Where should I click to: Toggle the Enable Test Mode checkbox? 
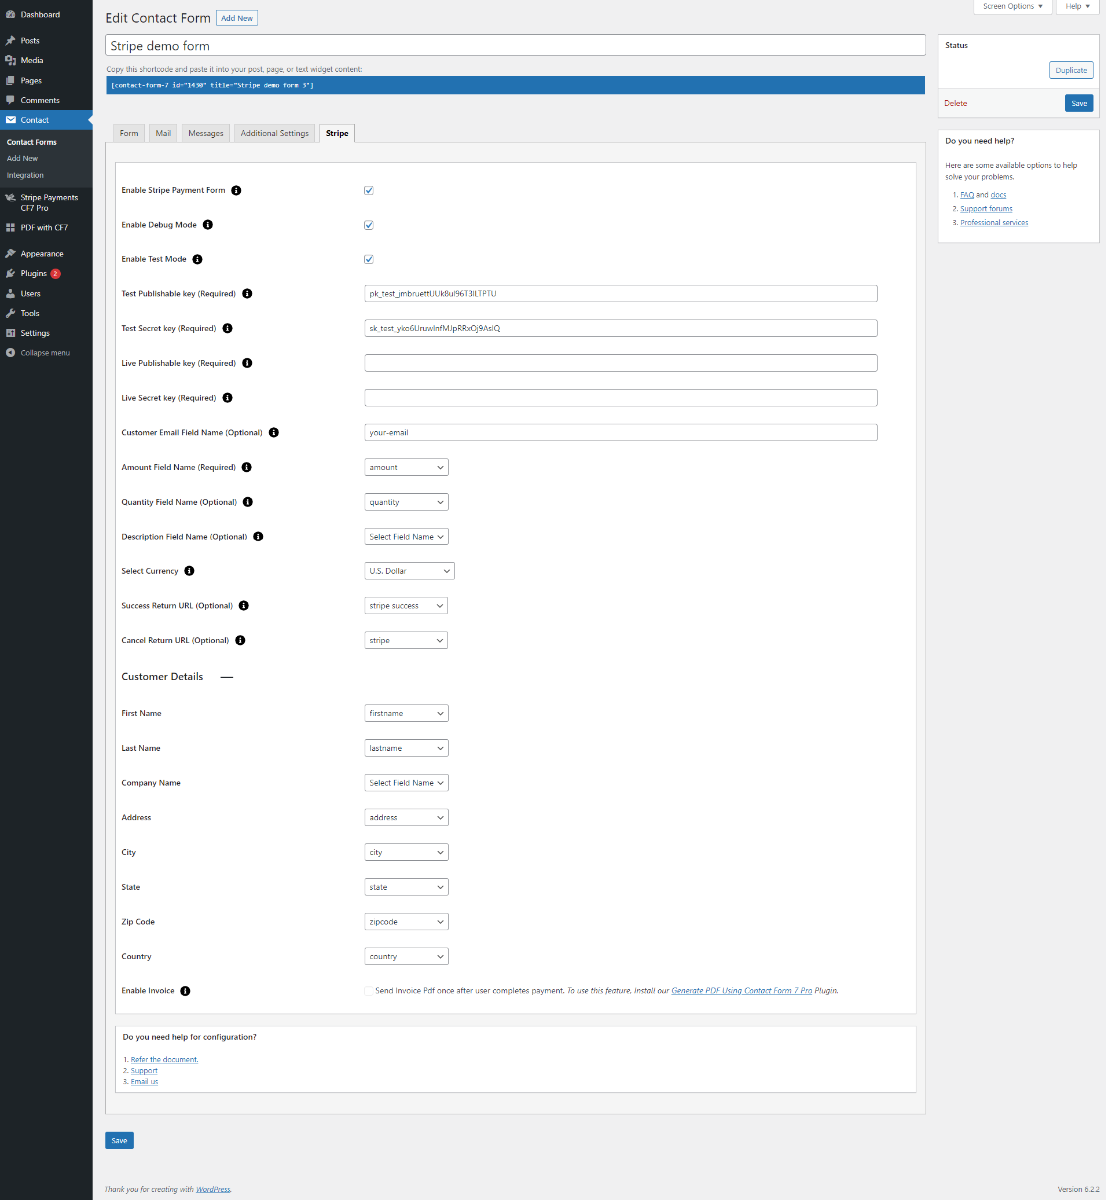[369, 259]
